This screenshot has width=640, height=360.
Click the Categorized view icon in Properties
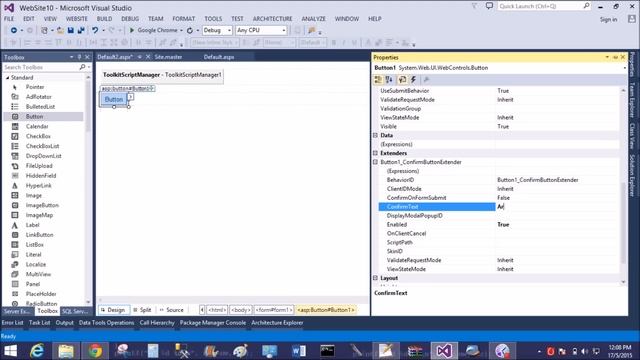[378, 80]
